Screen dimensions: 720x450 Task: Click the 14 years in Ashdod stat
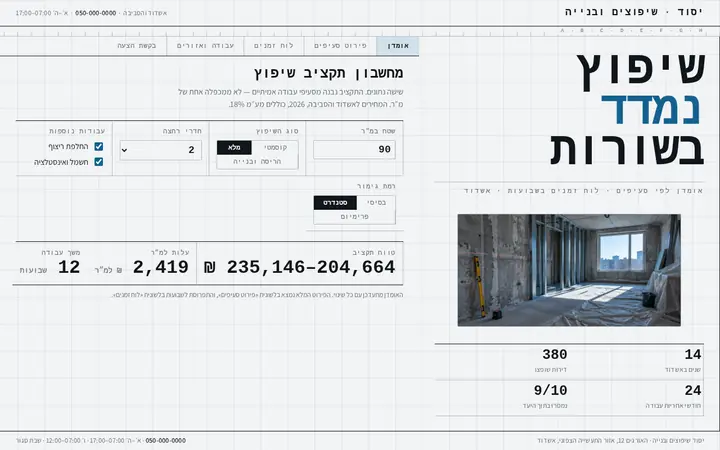click(x=693, y=354)
